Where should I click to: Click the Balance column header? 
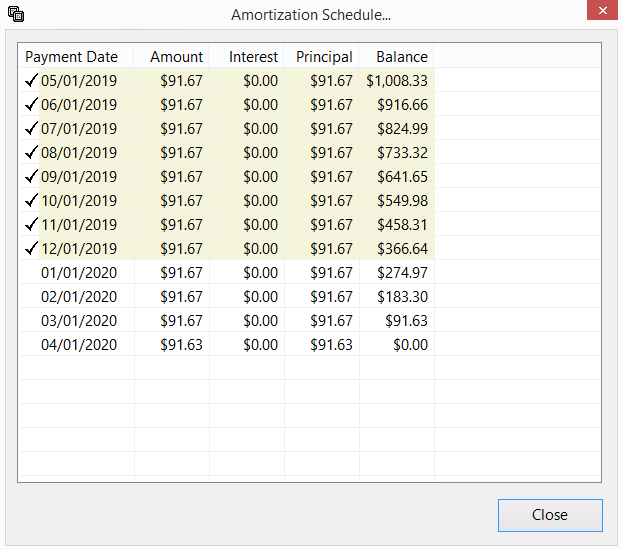(401, 57)
